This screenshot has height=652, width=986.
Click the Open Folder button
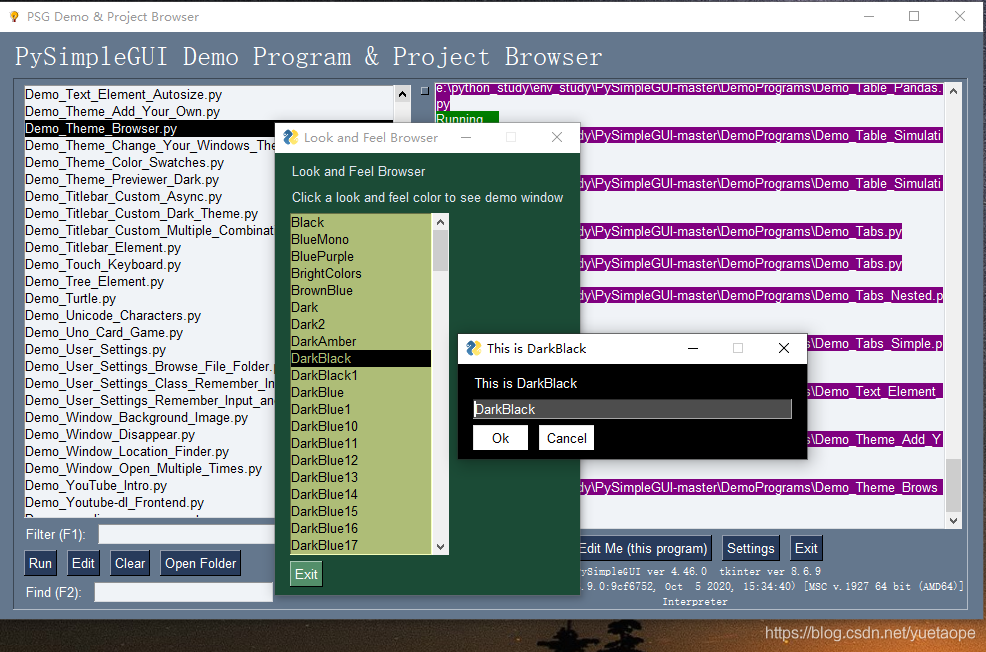201,563
